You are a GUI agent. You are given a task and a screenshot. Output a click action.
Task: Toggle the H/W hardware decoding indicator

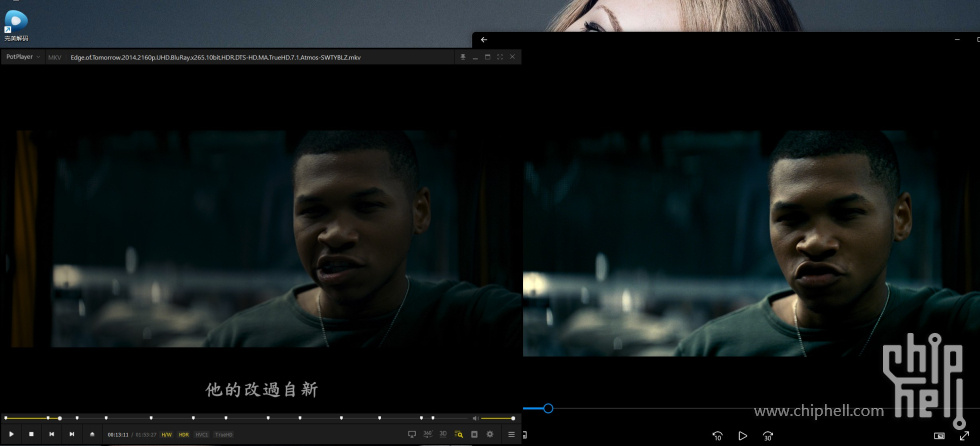(166, 435)
